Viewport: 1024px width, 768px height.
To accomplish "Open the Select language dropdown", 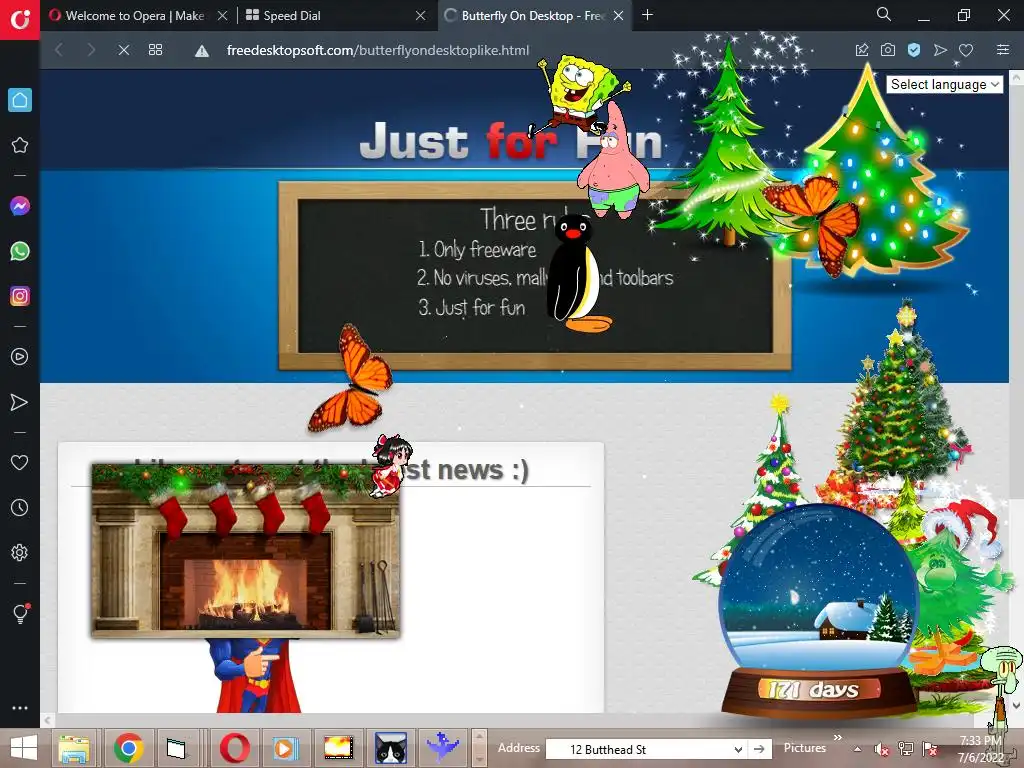I will coord(944,84).
